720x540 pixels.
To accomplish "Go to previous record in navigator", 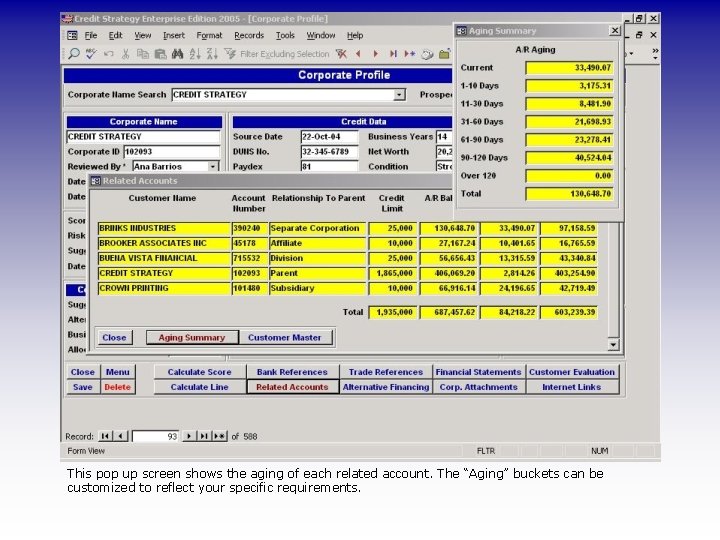I will (120, 436).
